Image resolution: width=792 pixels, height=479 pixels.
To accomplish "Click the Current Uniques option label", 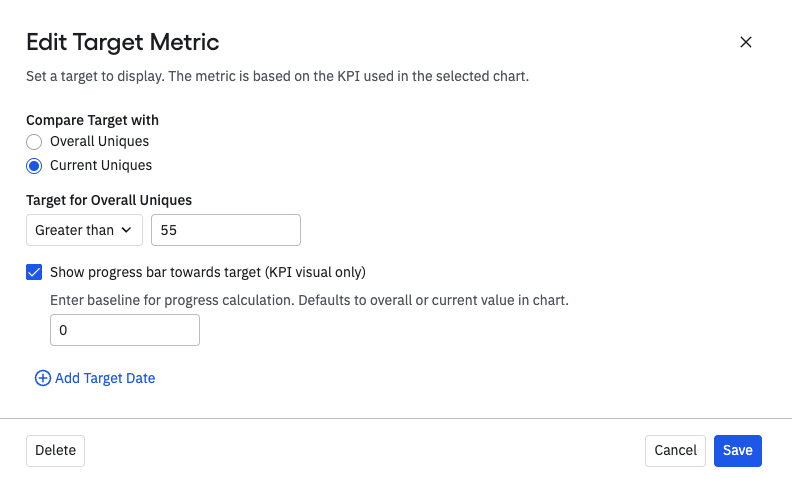I will click(101, 165).
